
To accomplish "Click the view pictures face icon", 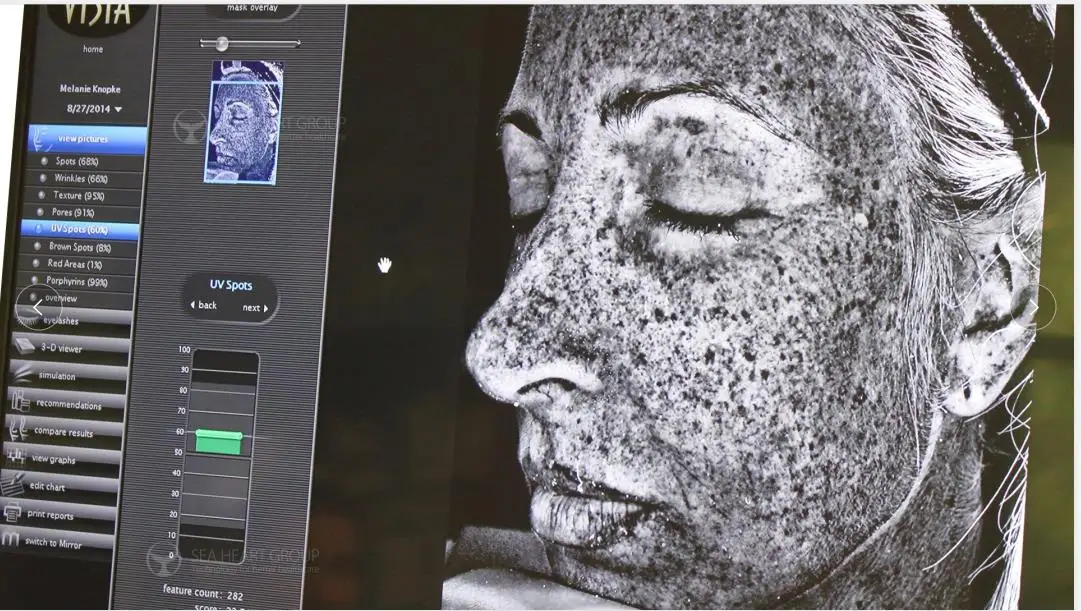I will [42, 139].
